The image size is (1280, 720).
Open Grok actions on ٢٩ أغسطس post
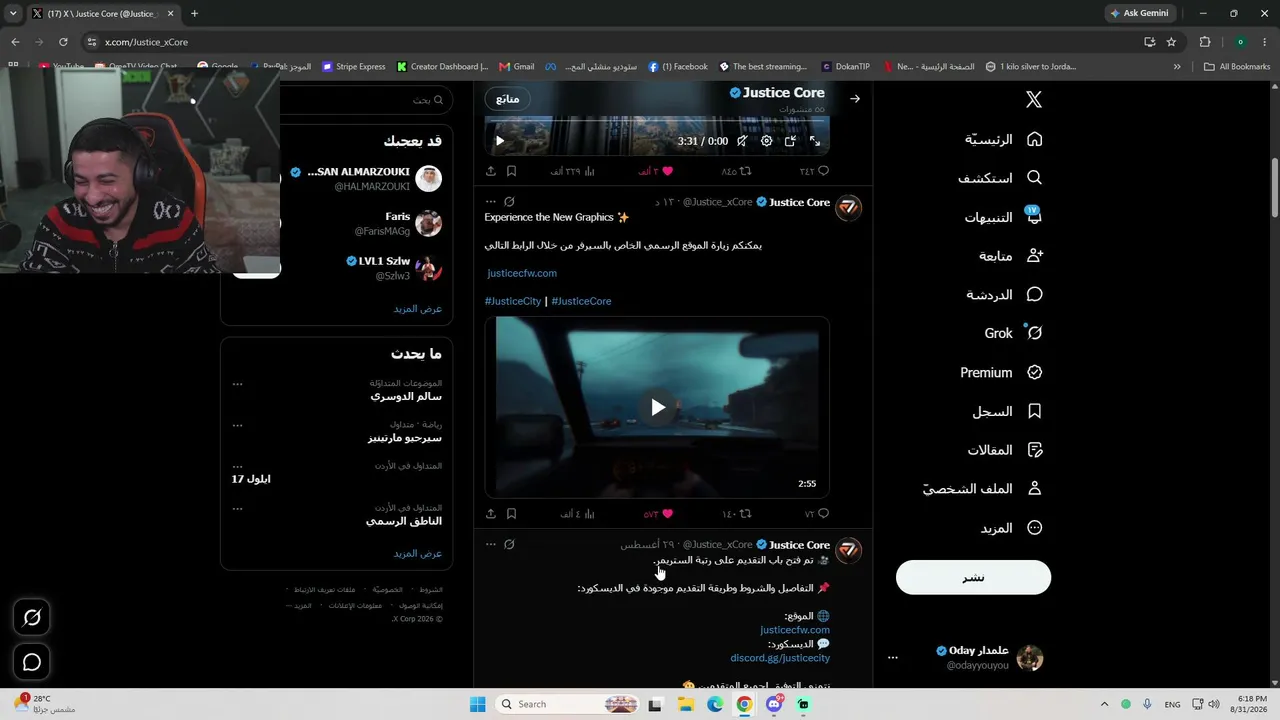[x=509, y=545]
